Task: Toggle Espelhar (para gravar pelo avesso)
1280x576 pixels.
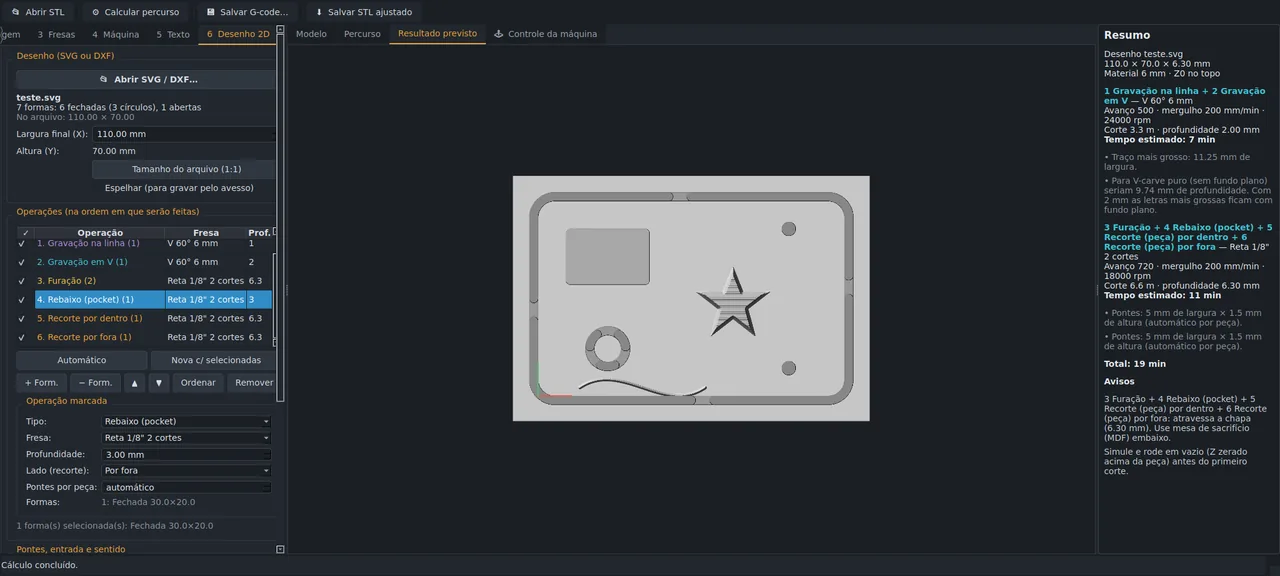Action: pyautogui.click(x=179, y=188)
